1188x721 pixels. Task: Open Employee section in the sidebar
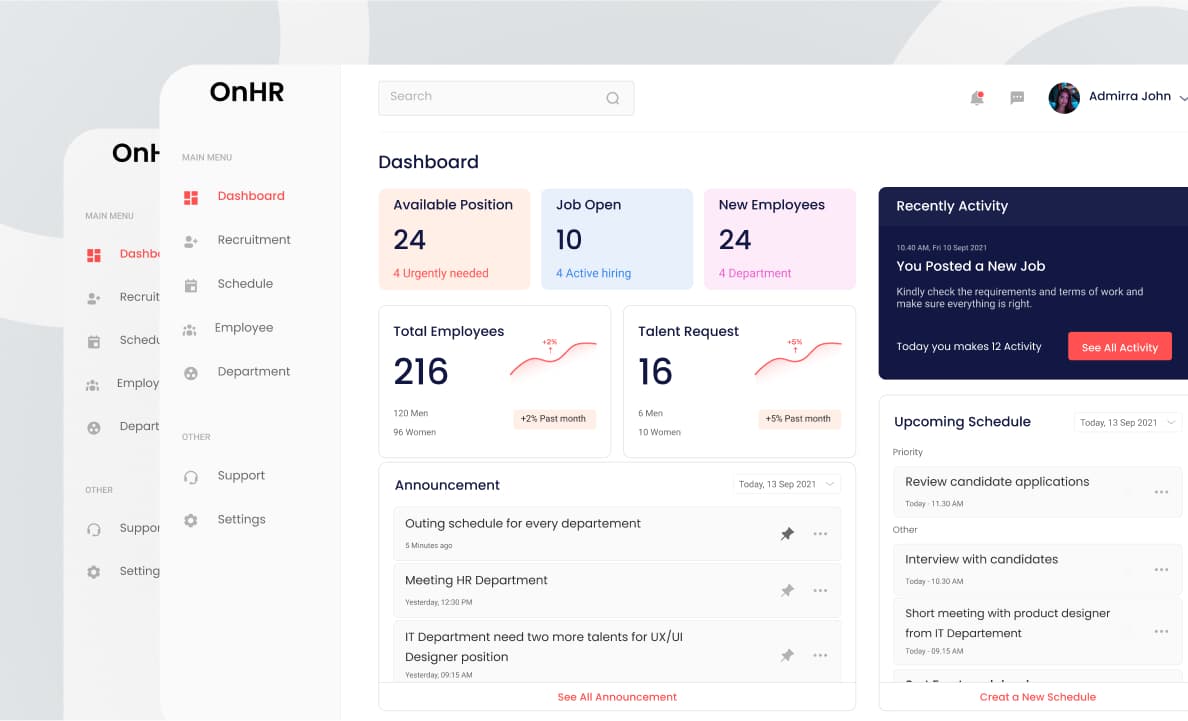coord(243,328)
